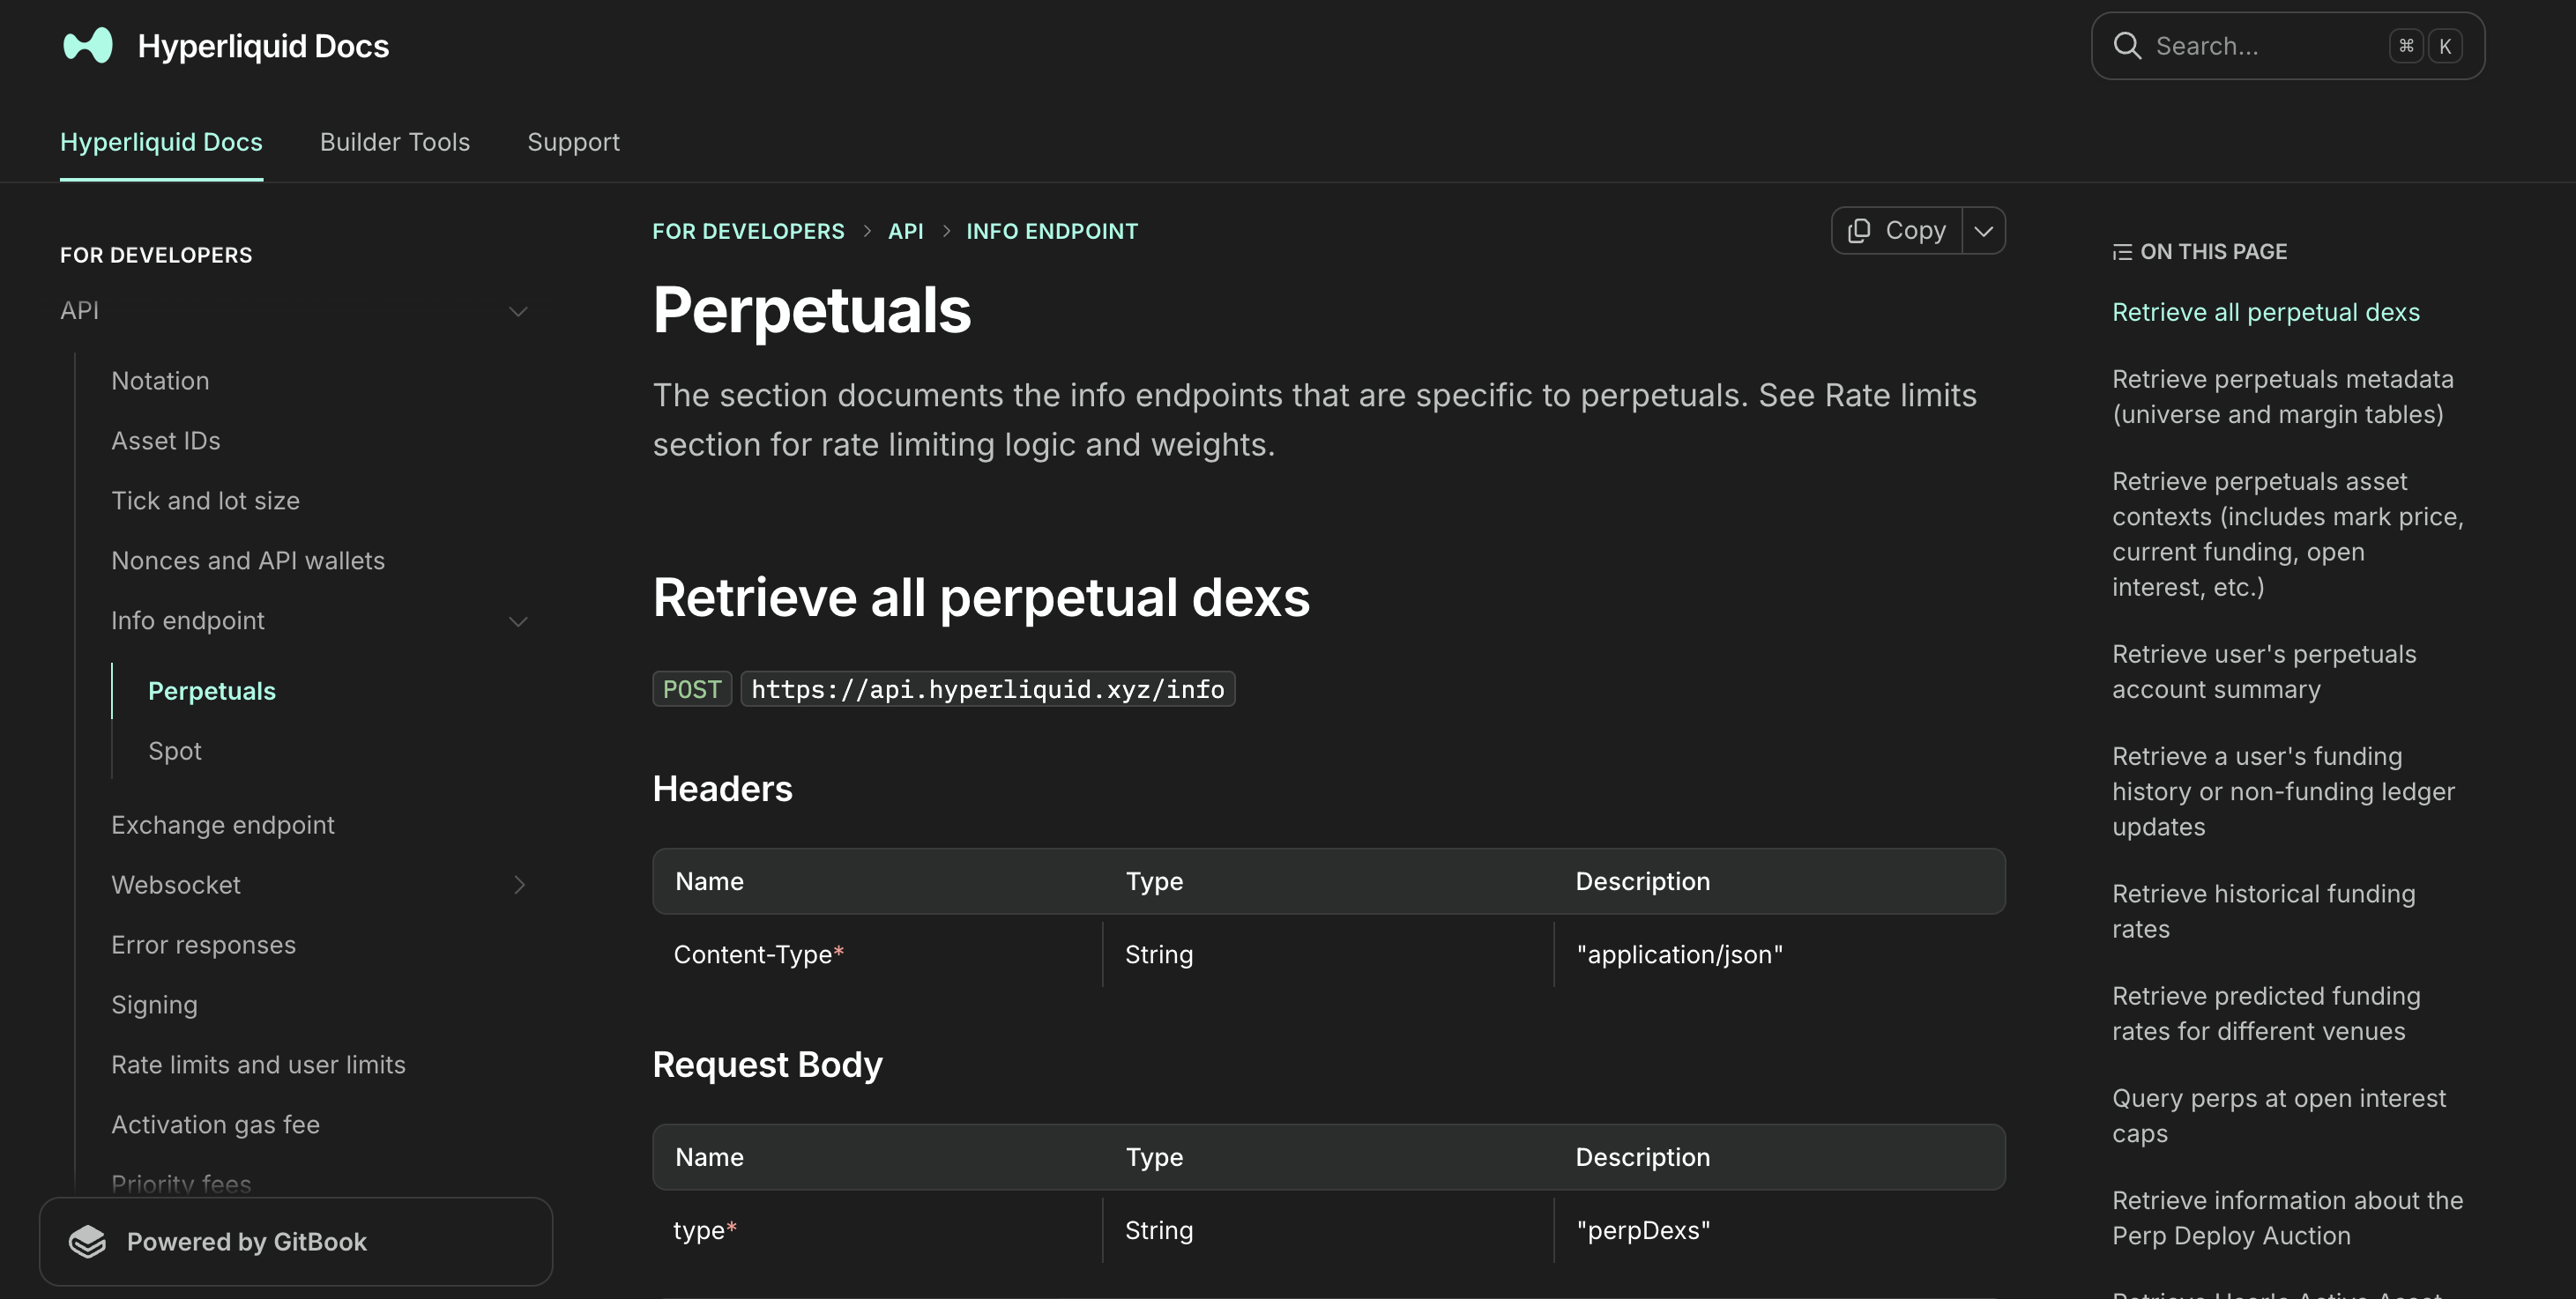Click the Retrieve all perpetual dexs heading
Screen dimensions: 2576x1299
tap(981, 598)
